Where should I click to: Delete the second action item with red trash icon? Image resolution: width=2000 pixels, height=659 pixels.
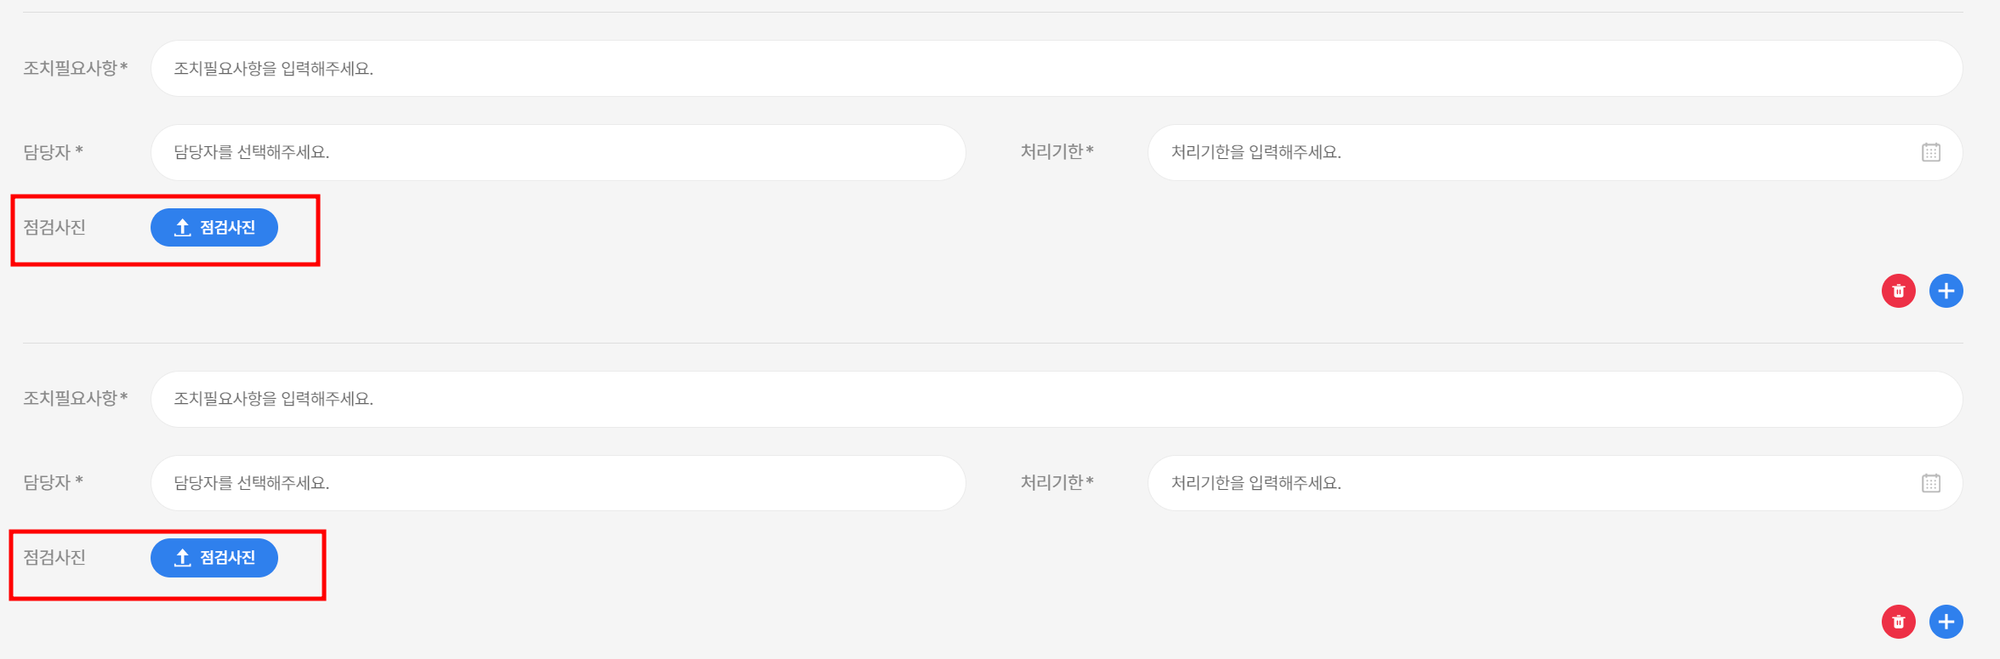point(1898,622)
